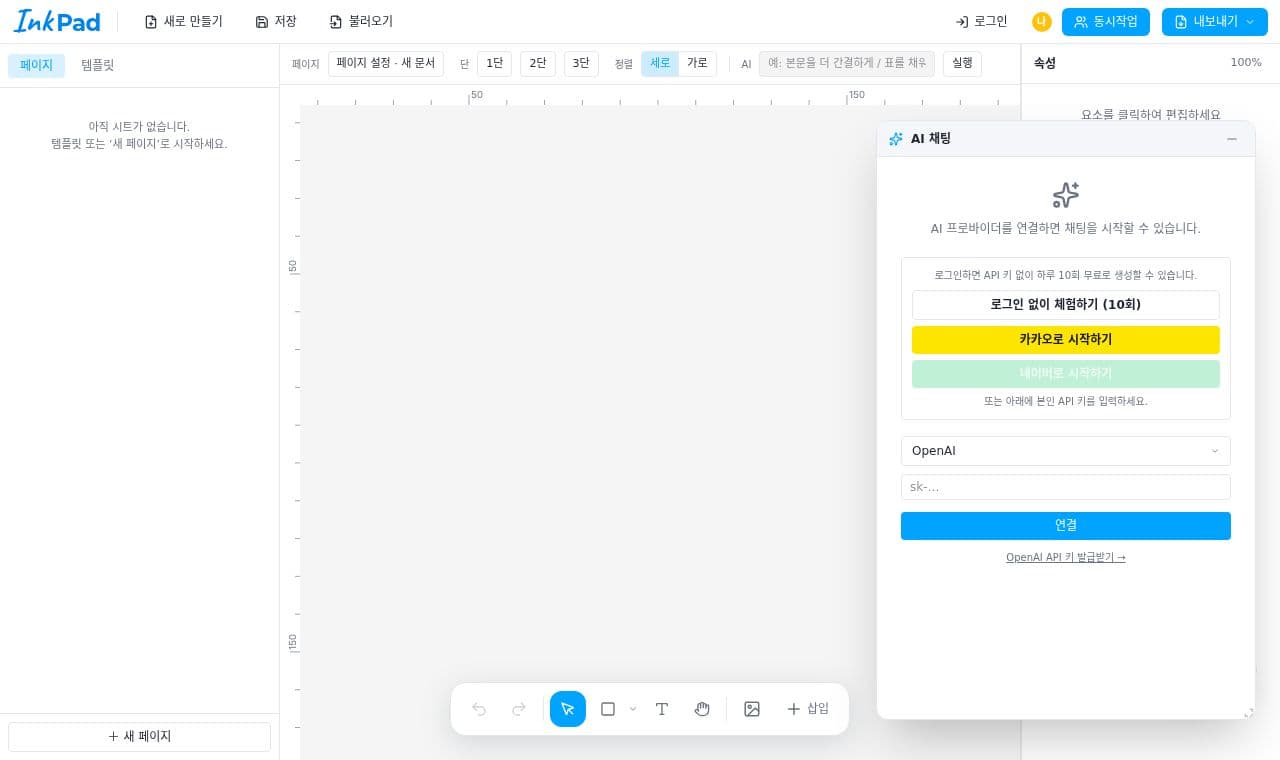1280x760 pixels.
Task: Open a file with 불러오기
Action: 361,21
